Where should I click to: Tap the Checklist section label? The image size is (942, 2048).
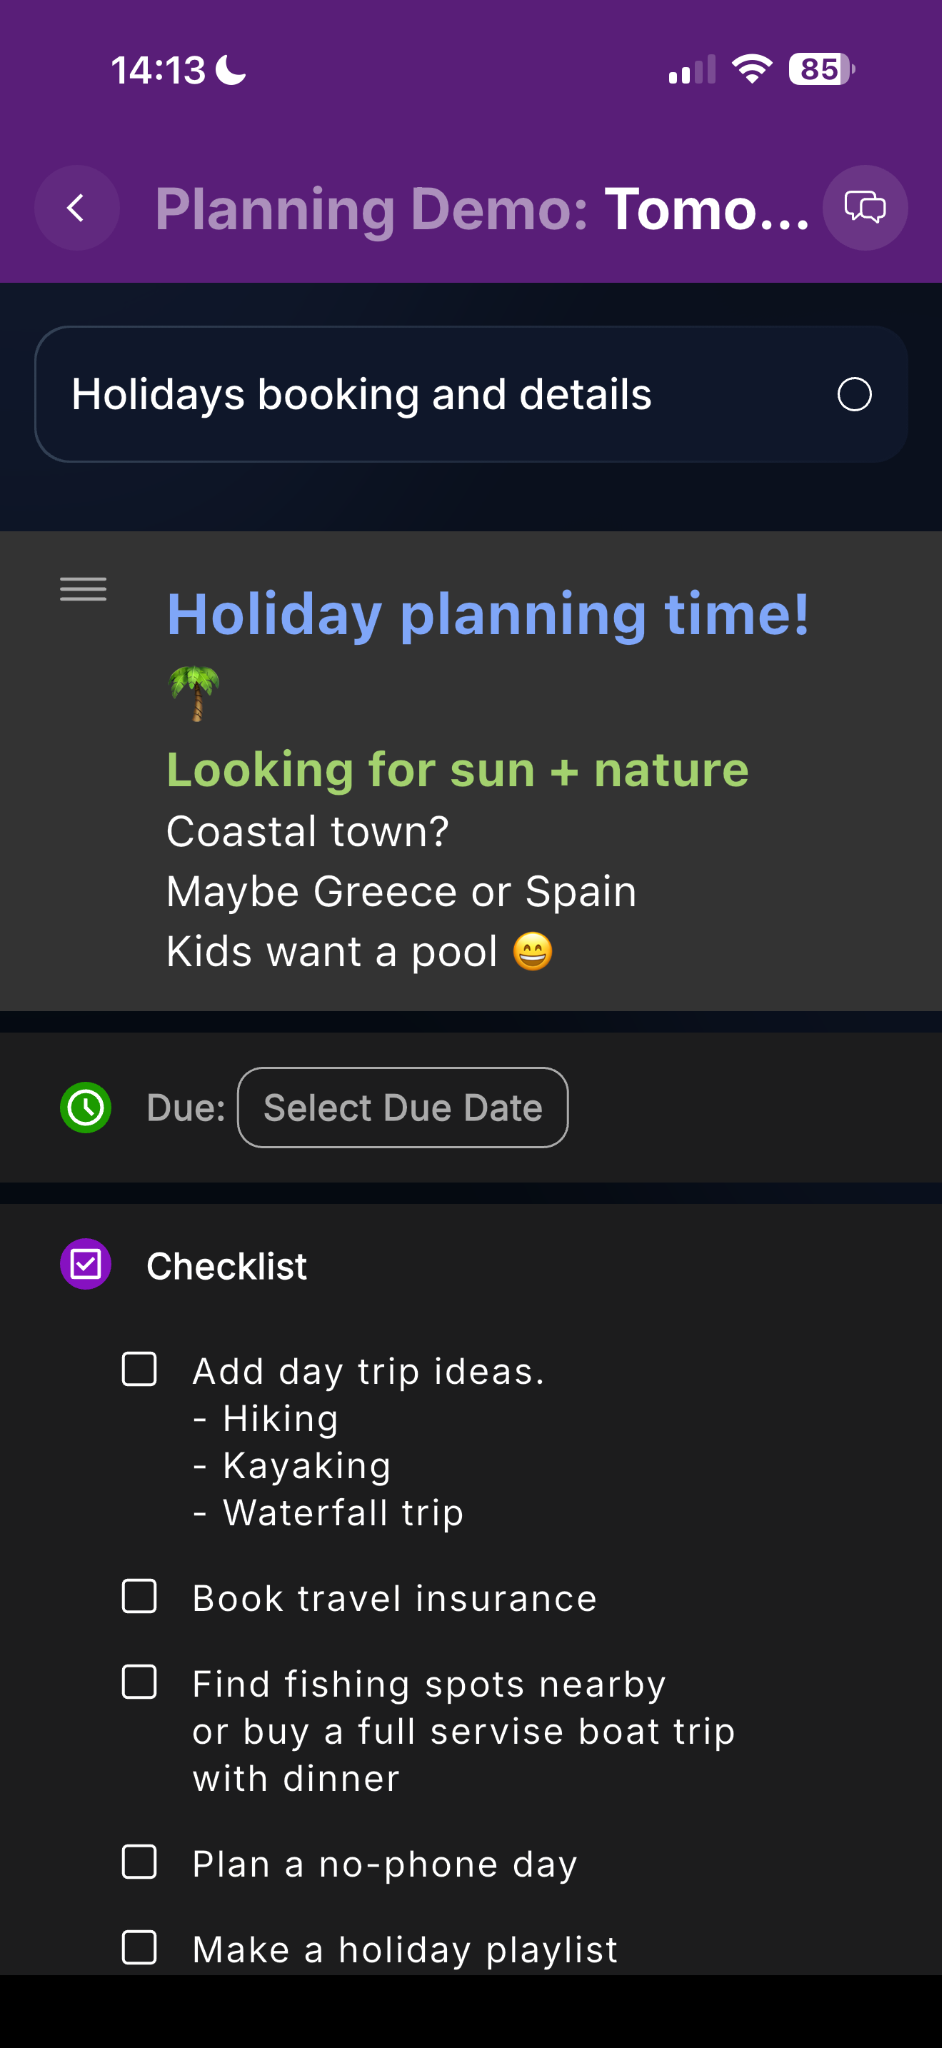click(227, 1267)
